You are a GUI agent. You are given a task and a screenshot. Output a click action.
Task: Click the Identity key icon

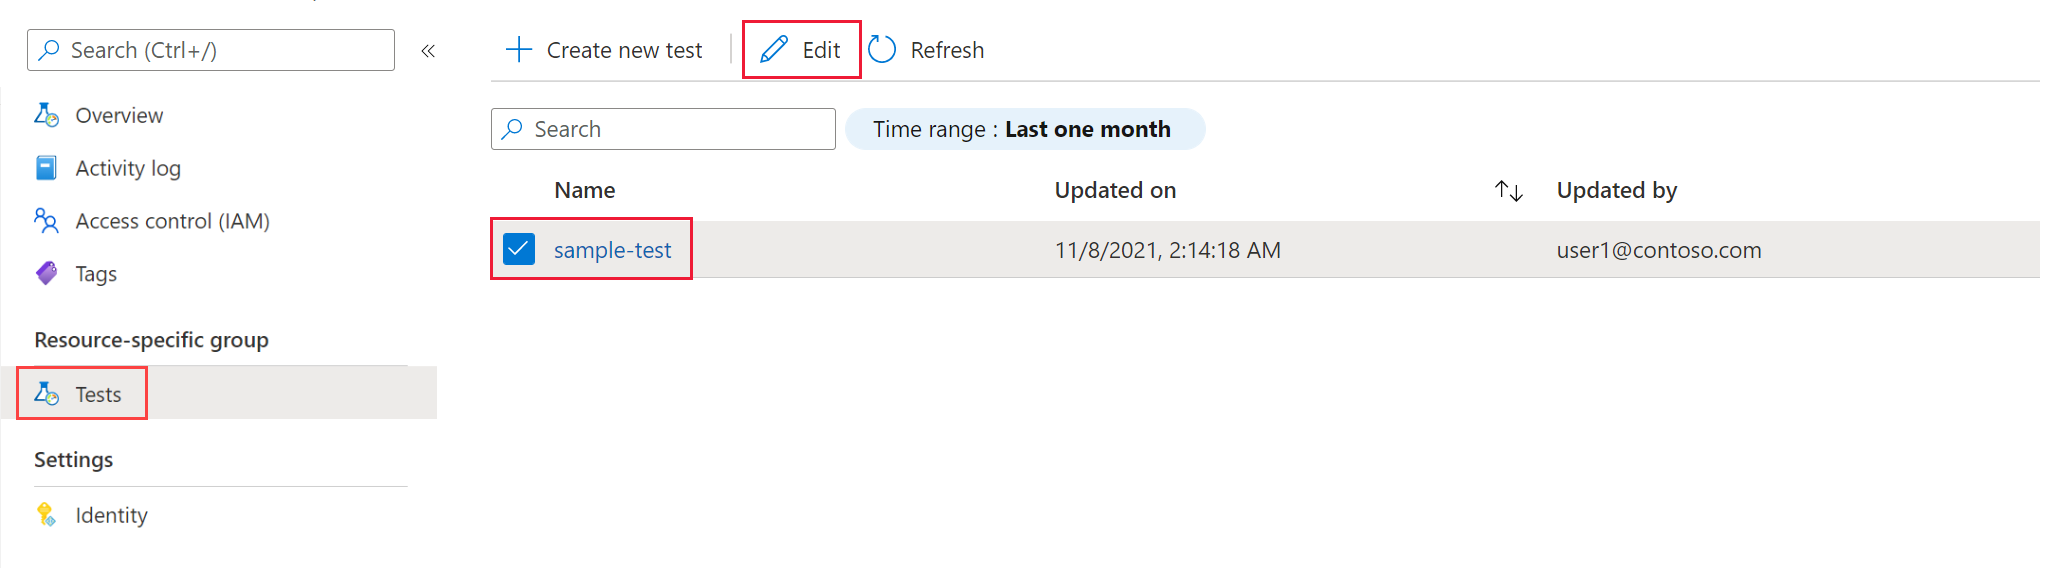point(46,515)
